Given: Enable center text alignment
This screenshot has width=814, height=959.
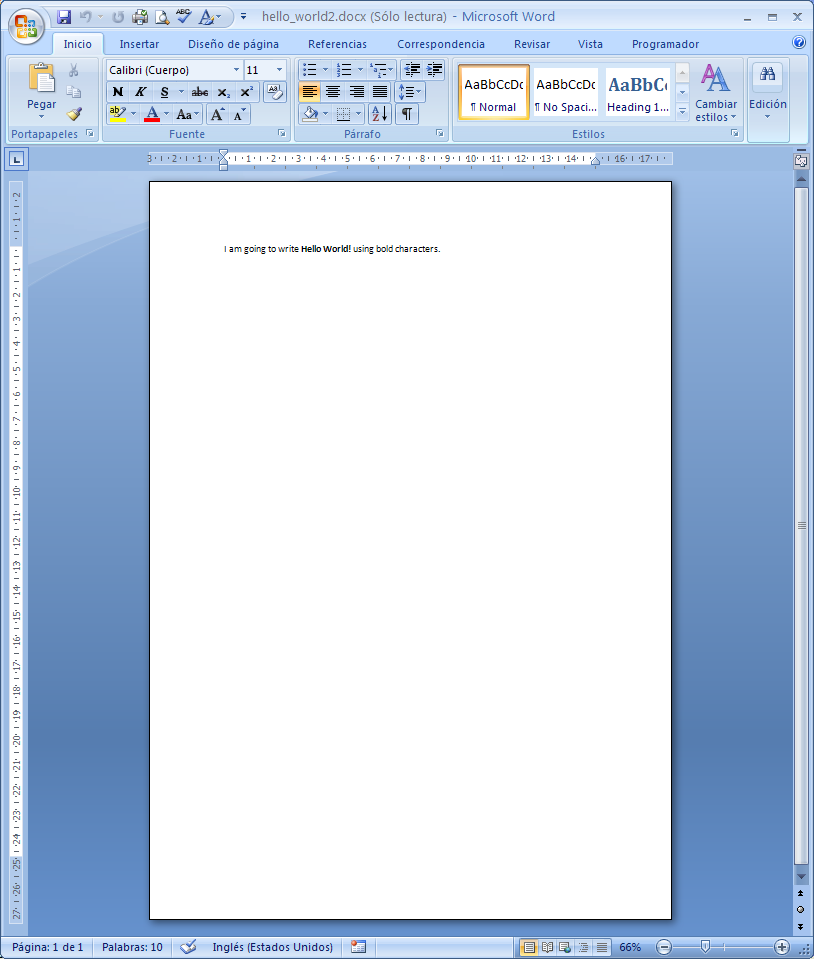Looking at the screenshot, I should (333, 92).
